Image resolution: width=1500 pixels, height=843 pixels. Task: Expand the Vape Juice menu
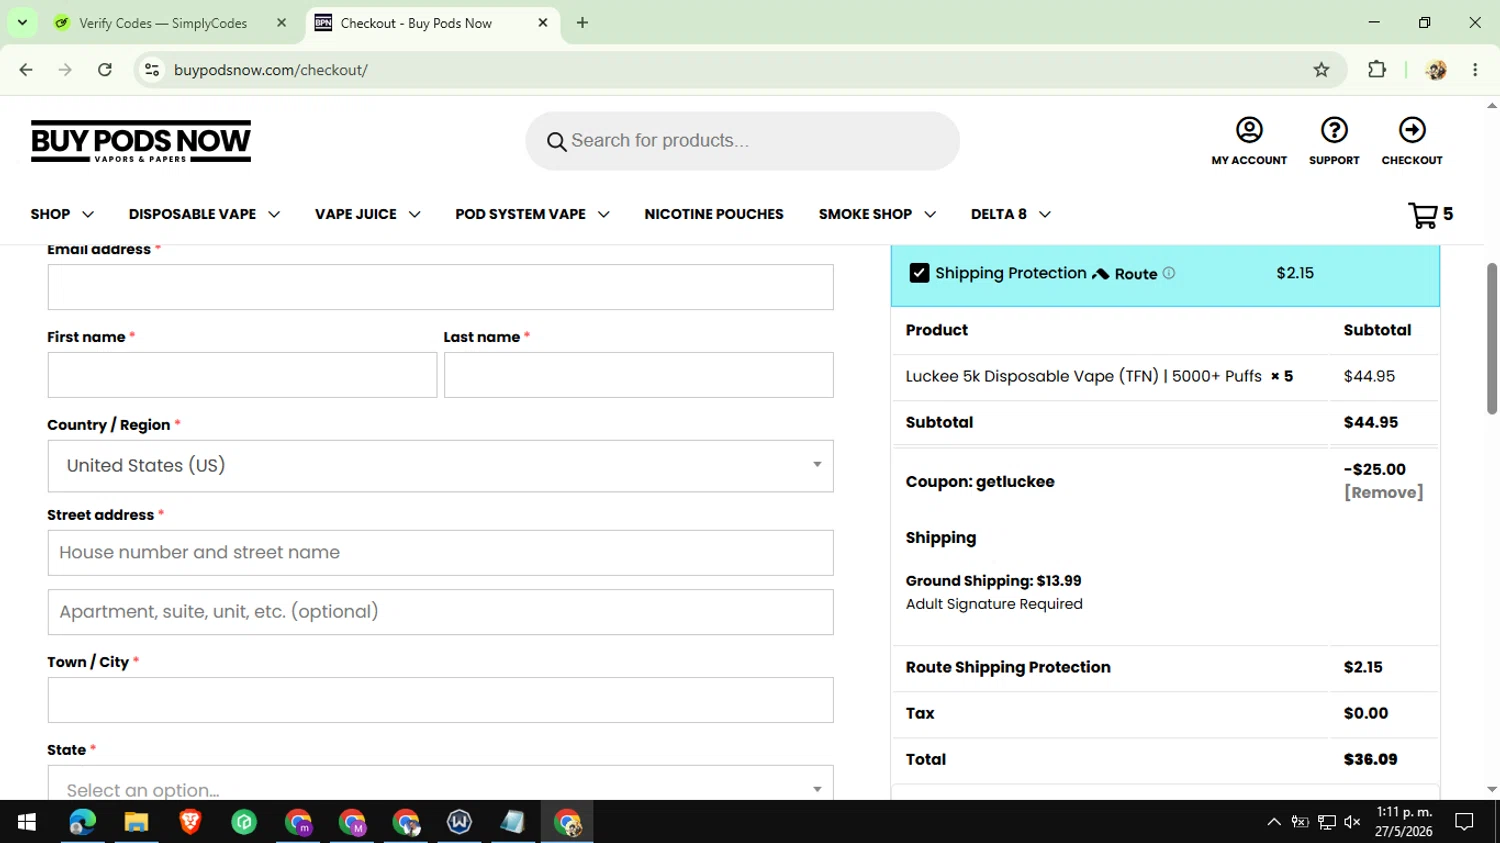pyautogui.click(x=367, y=214)
